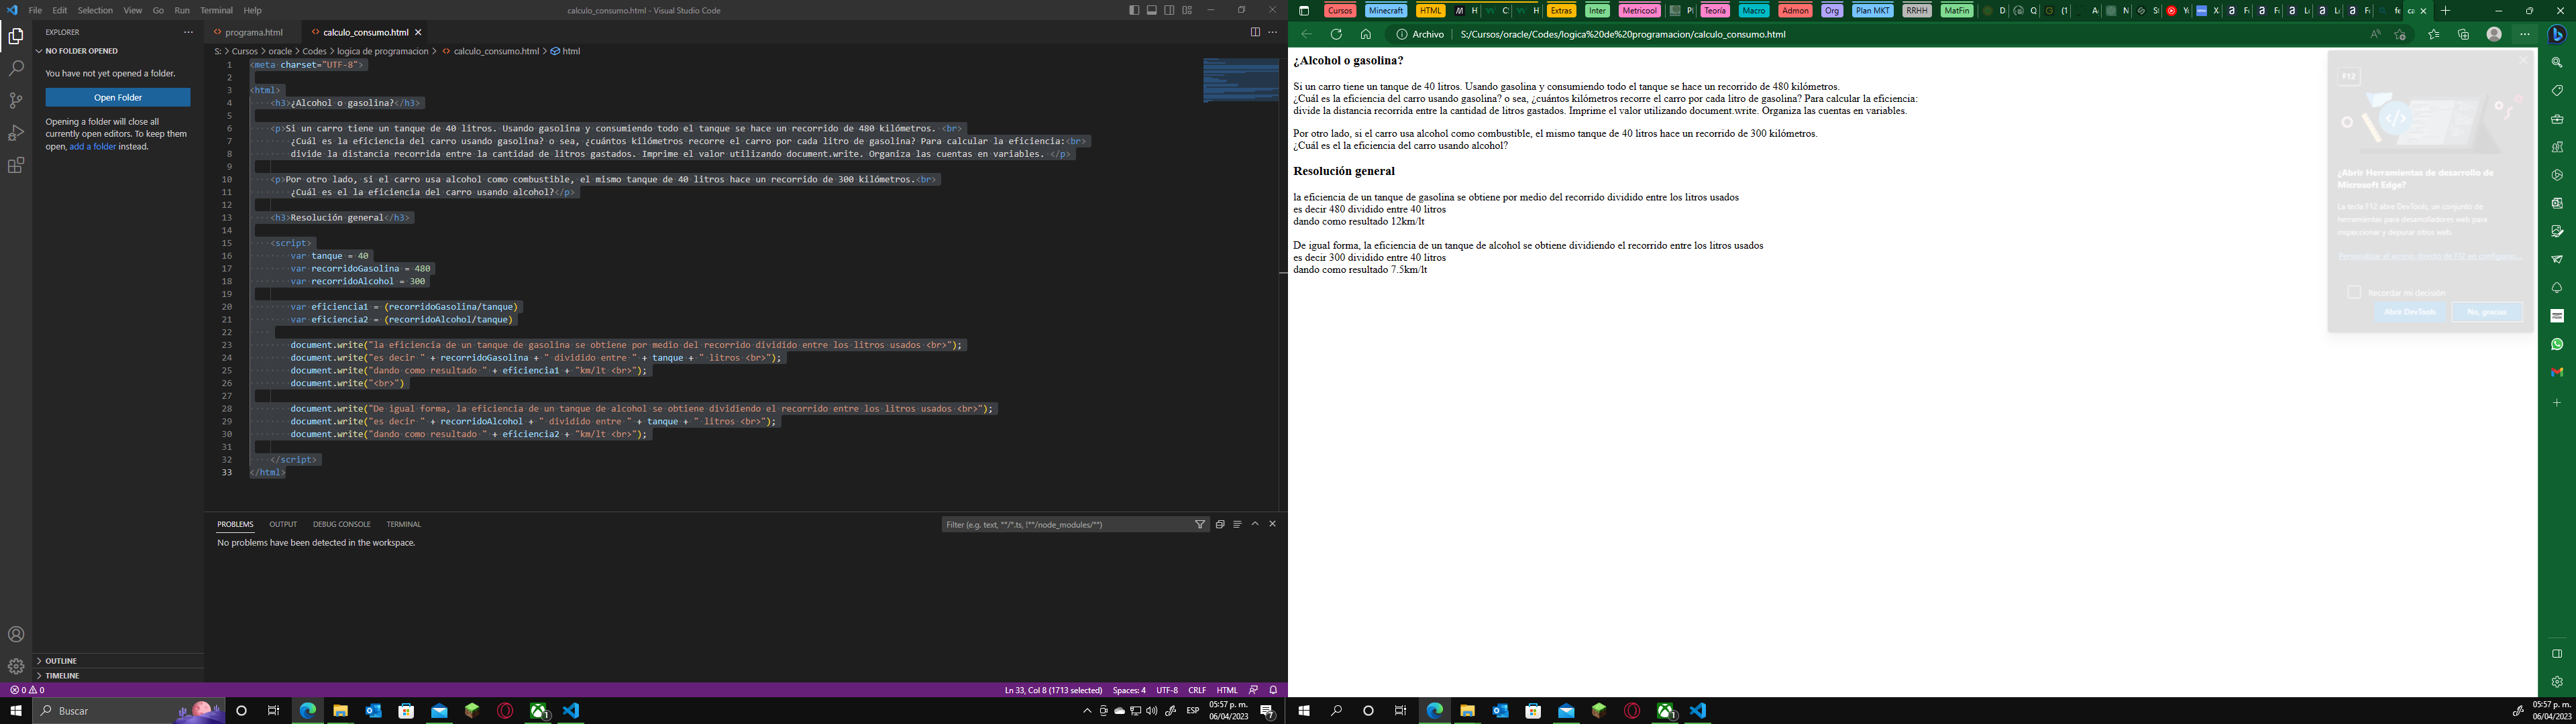This screenshot has width=2576, height=724.
Task: Change the CRLF end of line selector
Action: [1197, 690]
